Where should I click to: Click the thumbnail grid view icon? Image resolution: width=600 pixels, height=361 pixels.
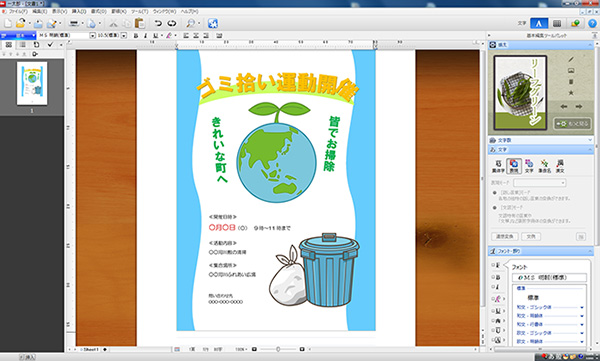[9, 44]
